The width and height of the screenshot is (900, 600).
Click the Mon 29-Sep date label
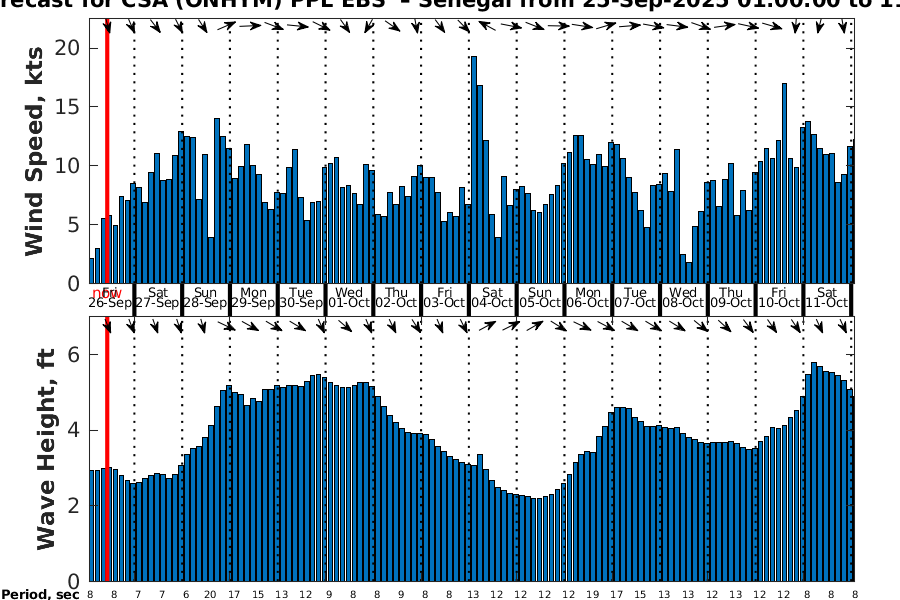point(254,298)
